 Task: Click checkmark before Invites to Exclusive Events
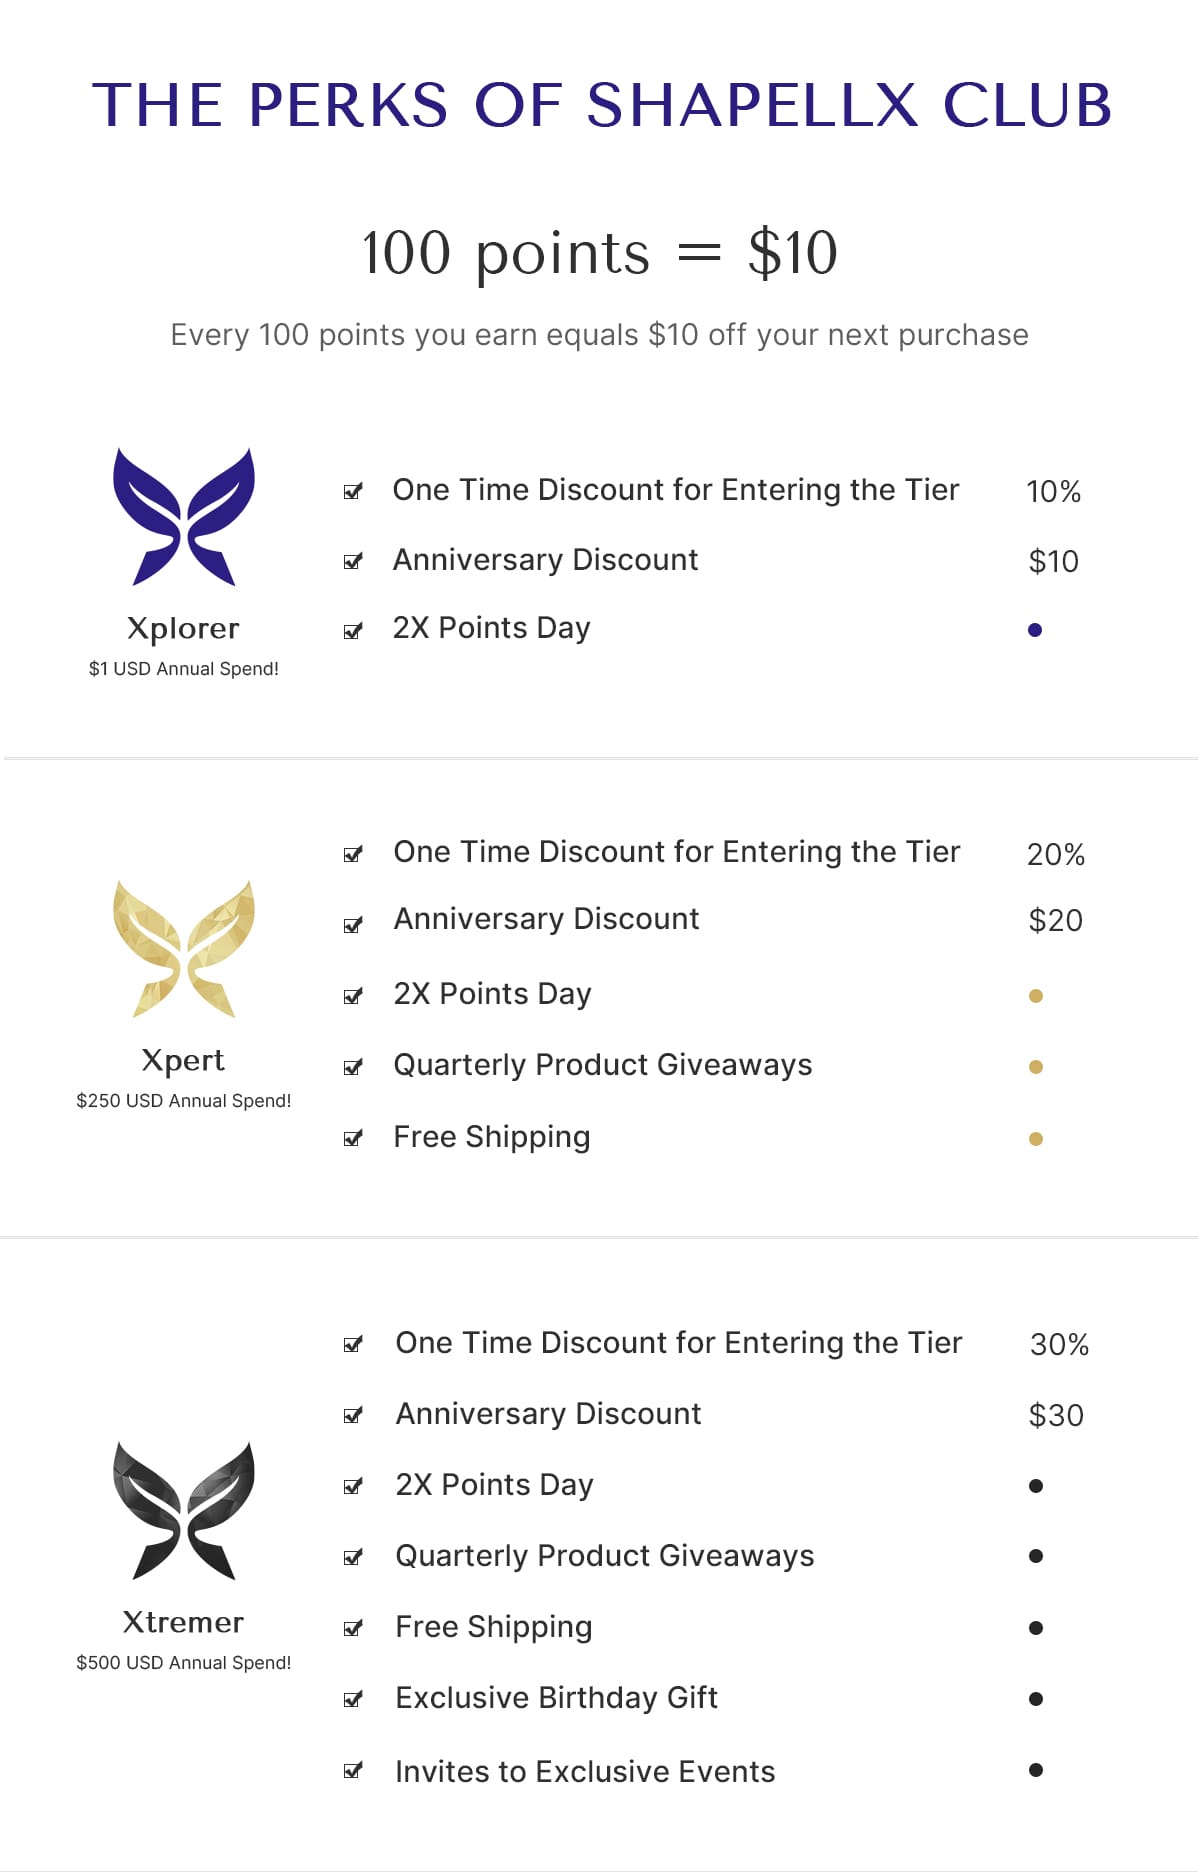coord(353,1771)
